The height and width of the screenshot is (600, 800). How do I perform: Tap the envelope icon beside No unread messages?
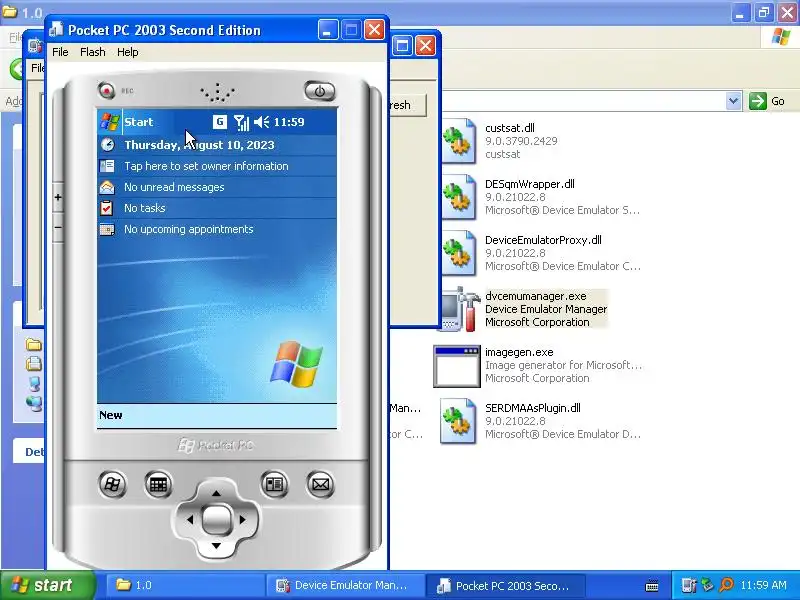(107, 187)
